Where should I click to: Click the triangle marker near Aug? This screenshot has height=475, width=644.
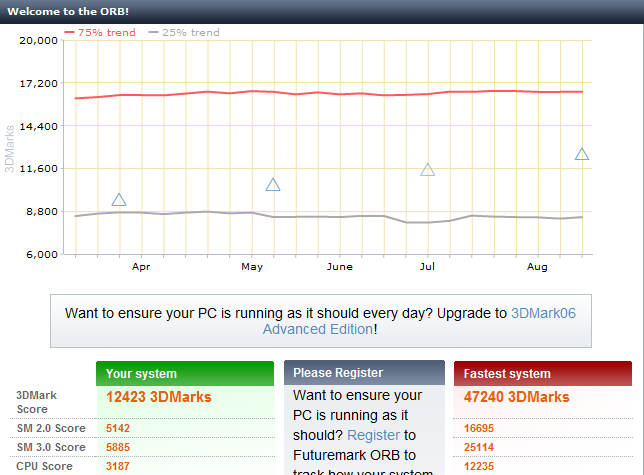[x=582, y=154]
